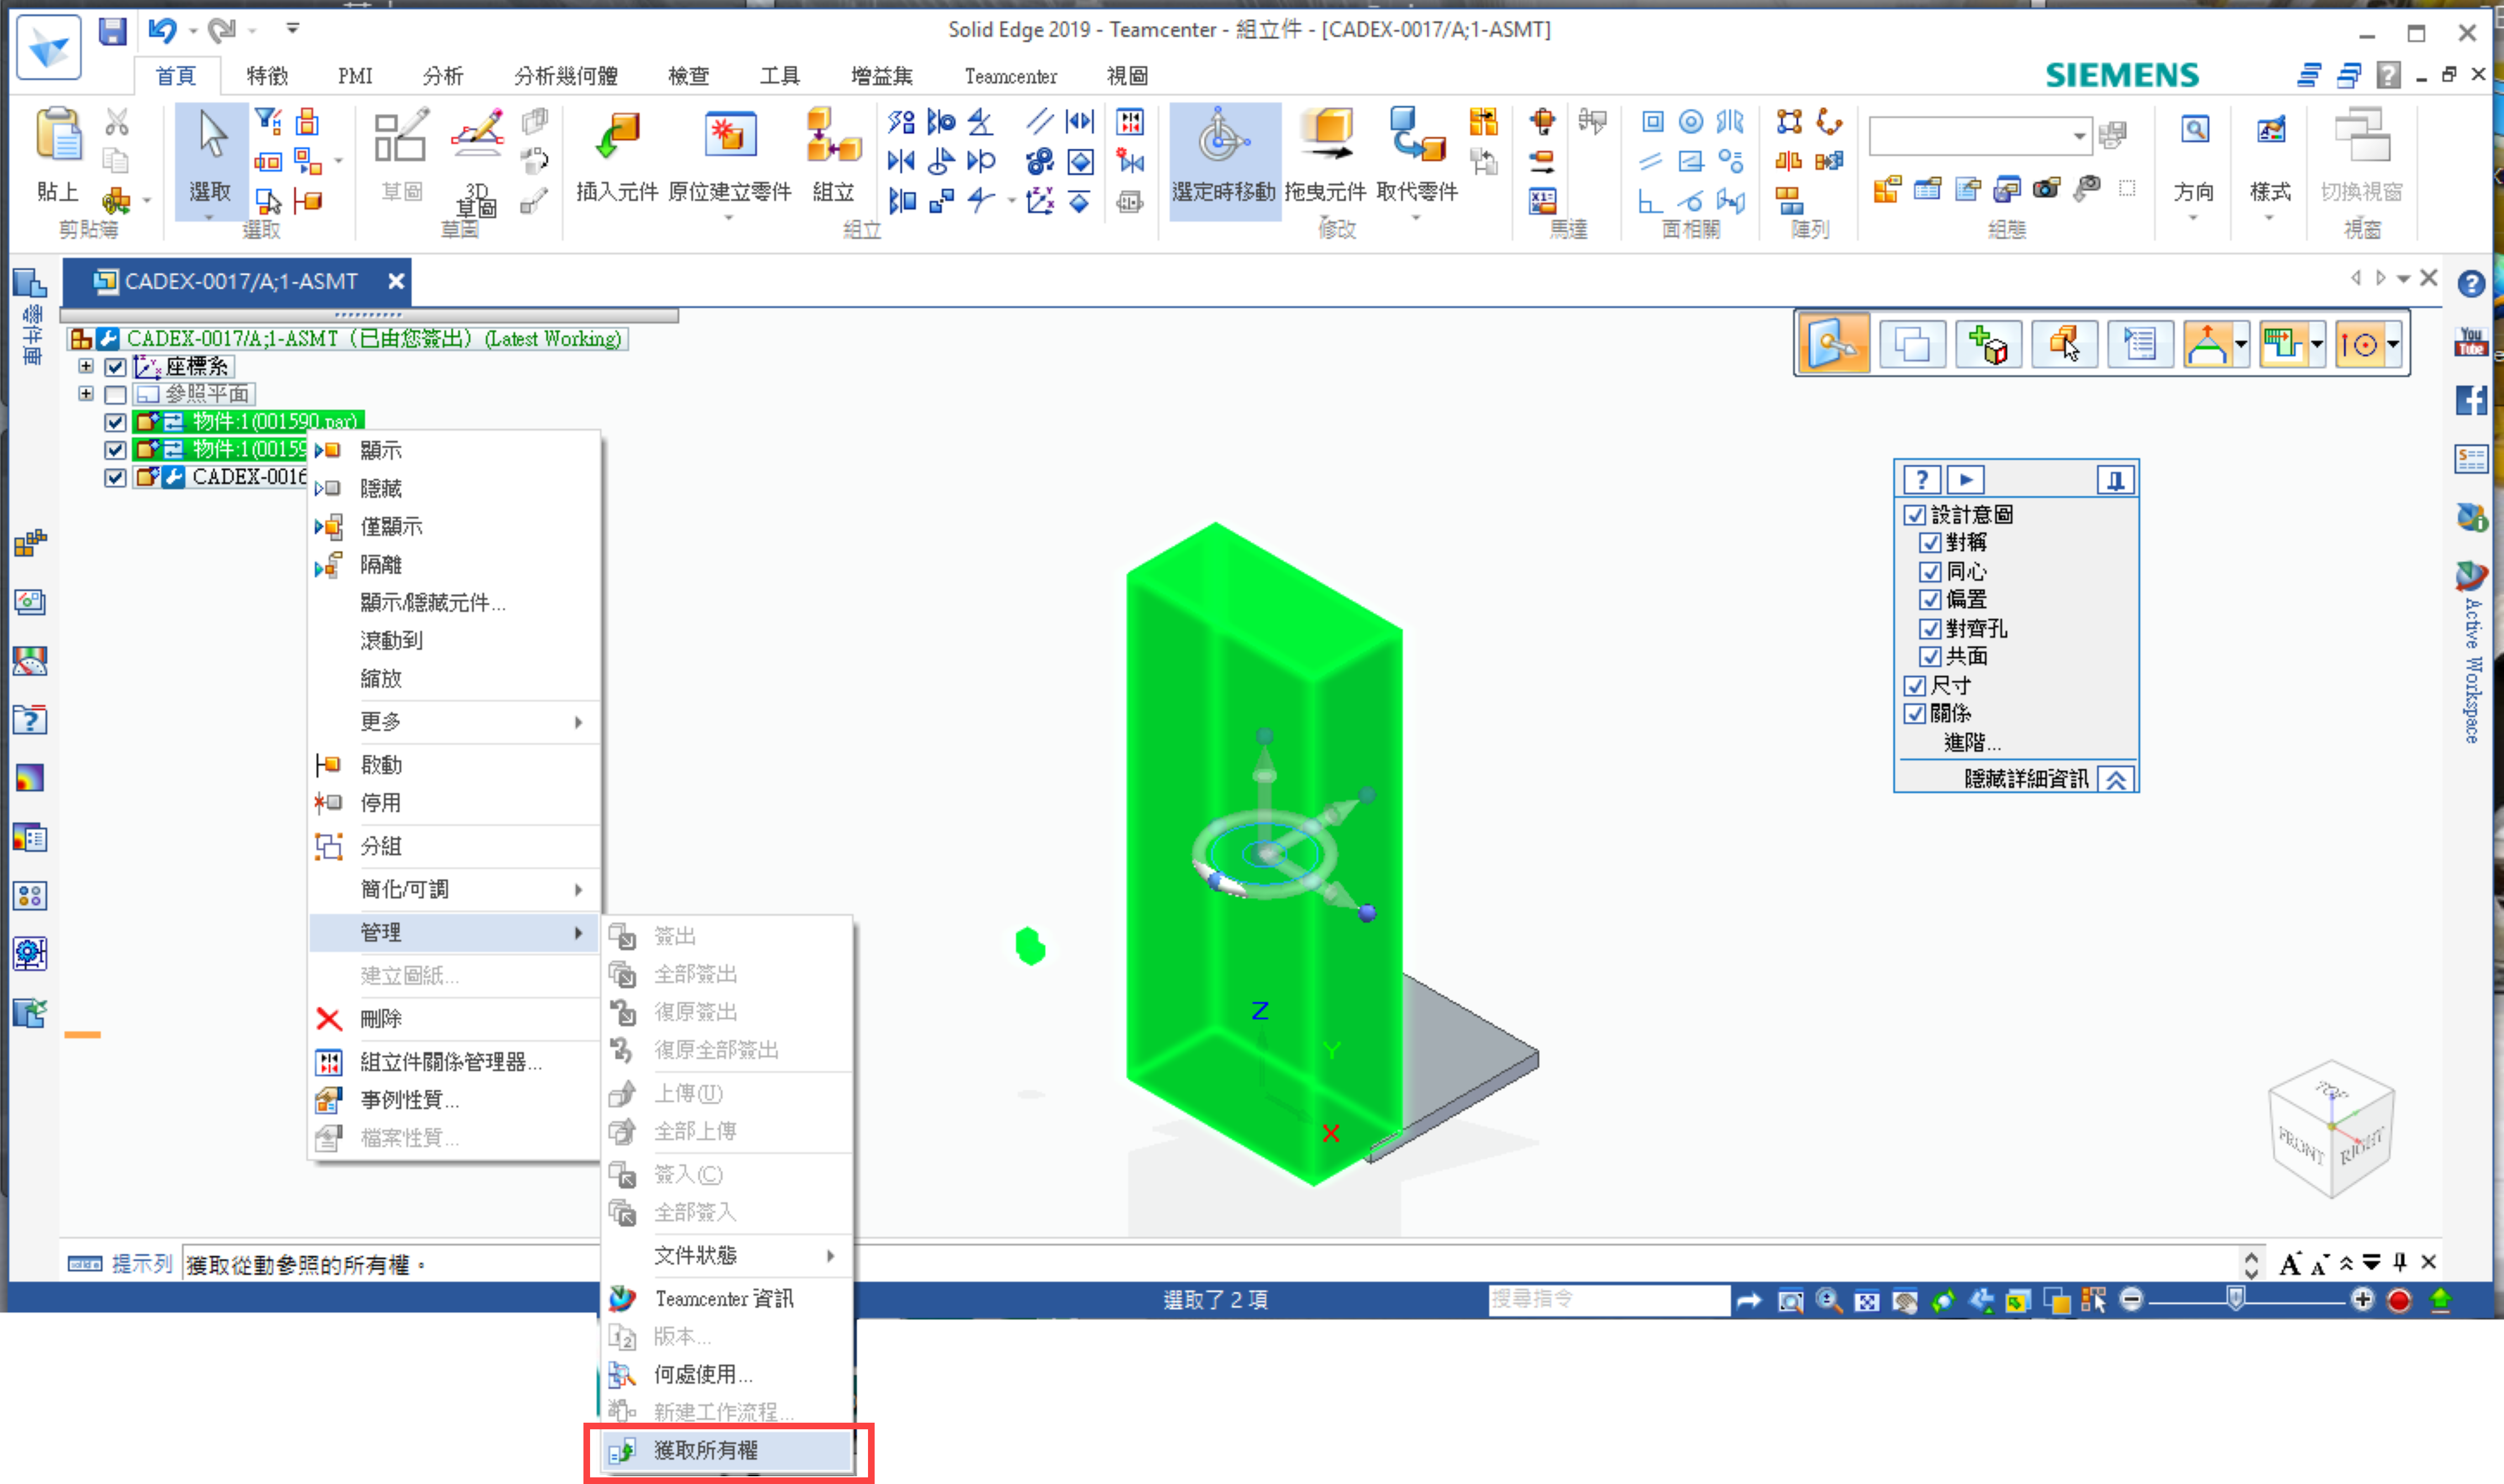
Task: Click the 零件庫 parts library sidebar icon
Action: pos(30,318)
